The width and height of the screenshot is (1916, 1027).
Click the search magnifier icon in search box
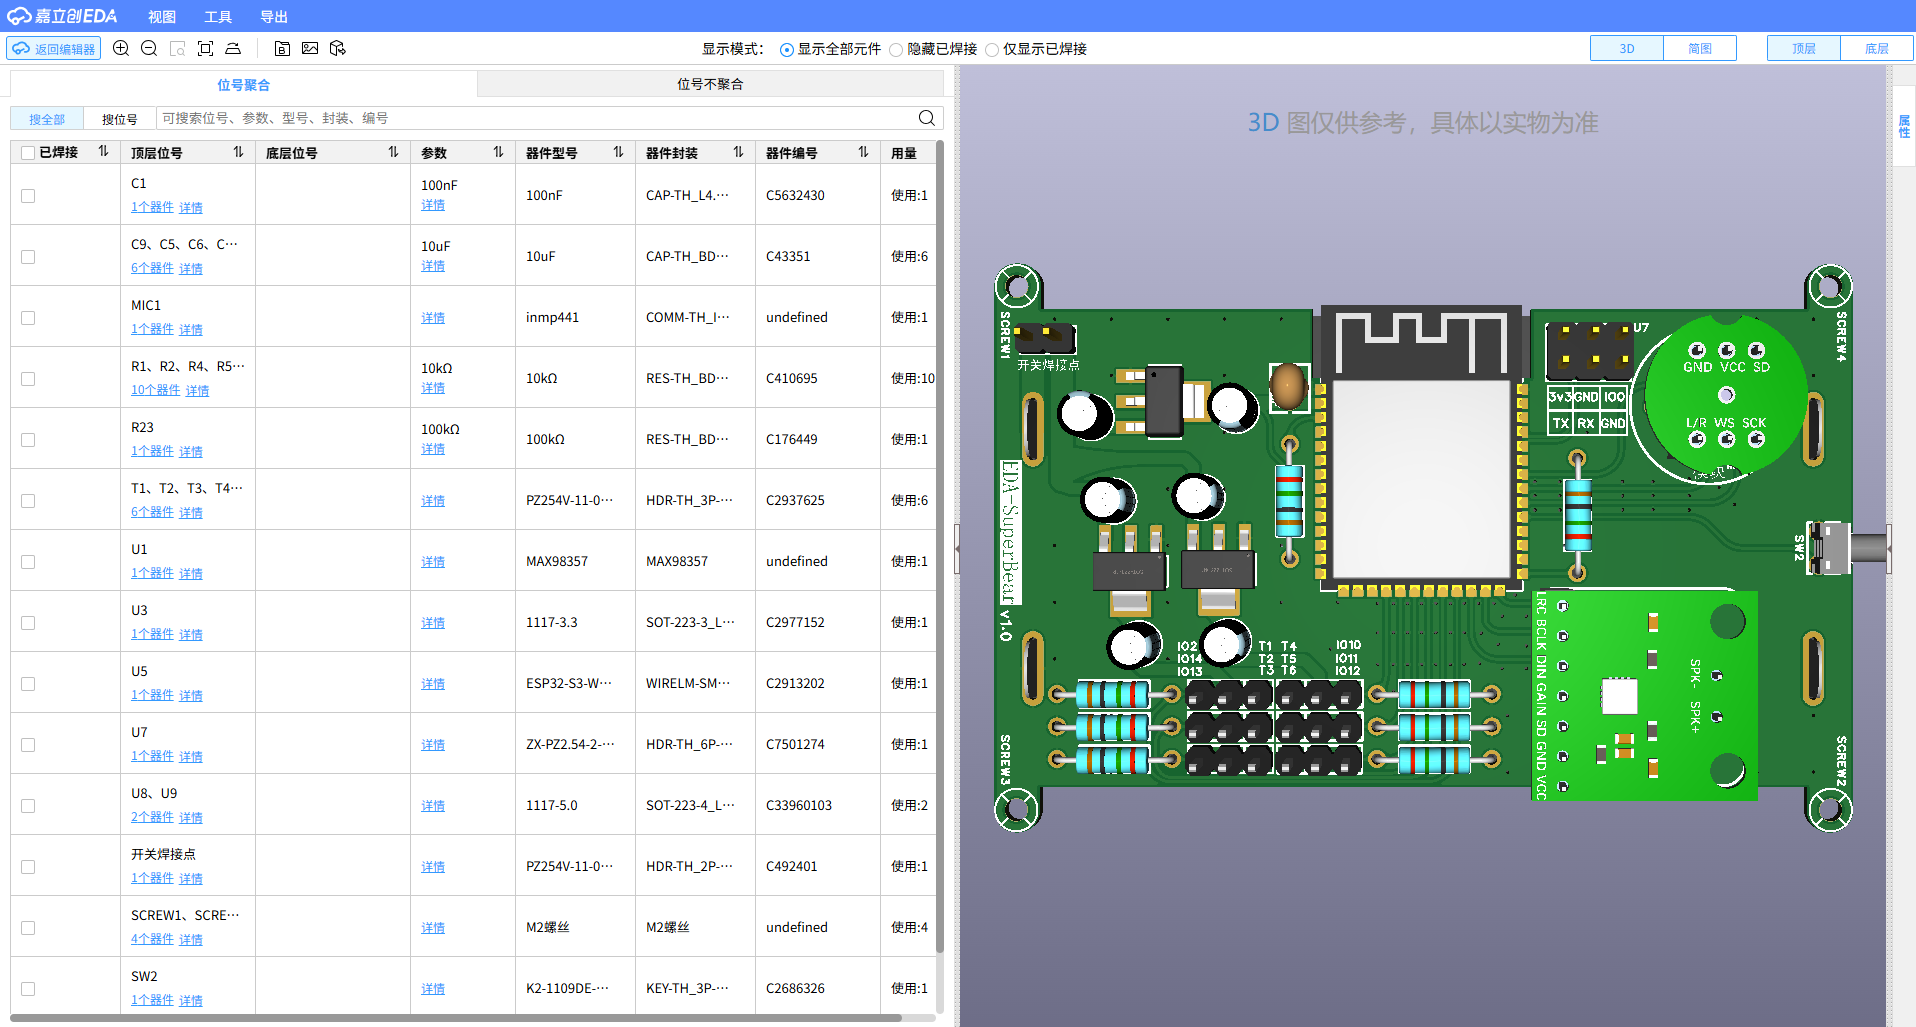(x=926, y=118)
